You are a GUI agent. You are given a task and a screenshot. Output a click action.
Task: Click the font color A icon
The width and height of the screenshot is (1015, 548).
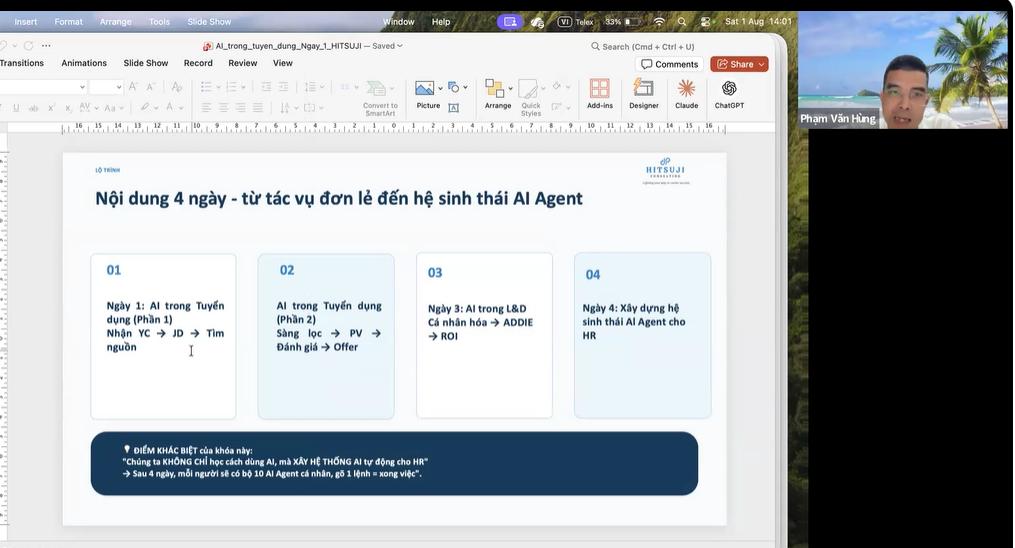pyautogui.click(x=169, y=107)
